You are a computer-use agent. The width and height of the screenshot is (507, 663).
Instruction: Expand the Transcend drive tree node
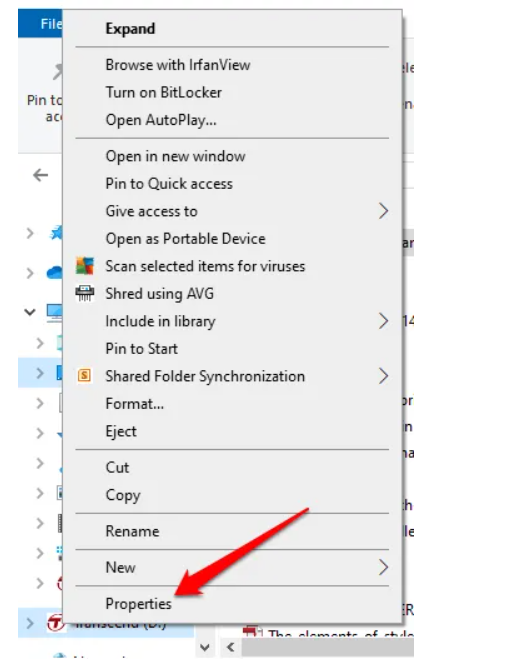(30, 623)
